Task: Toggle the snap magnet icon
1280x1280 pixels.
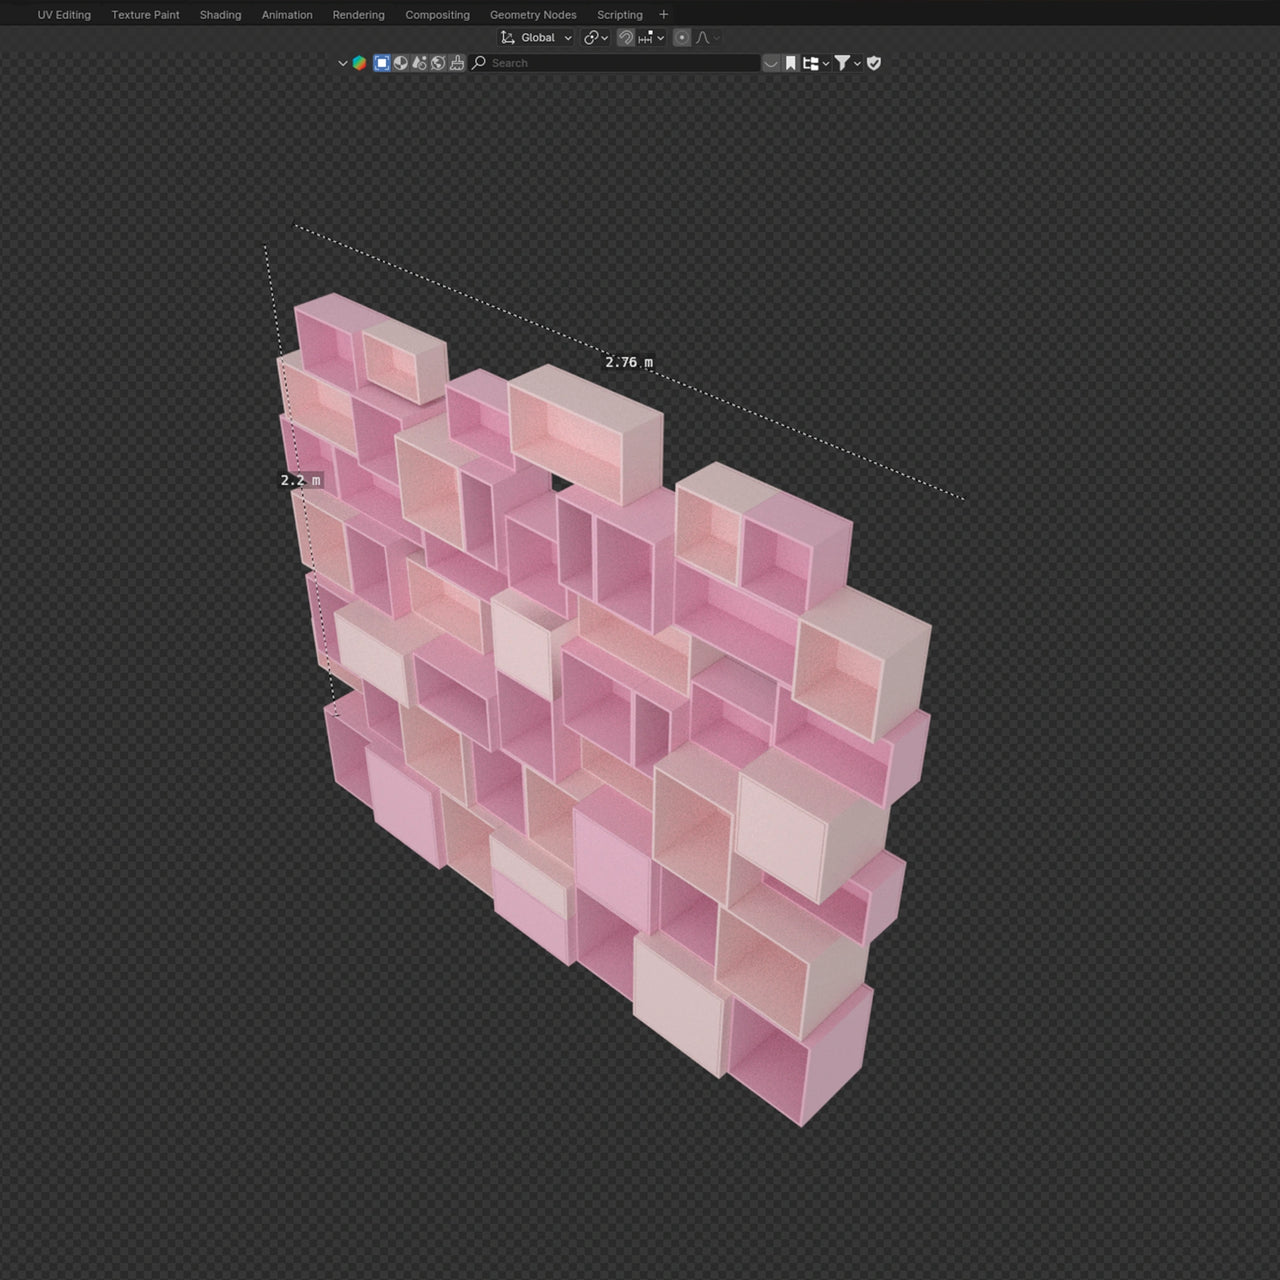Action: [625, 38]
